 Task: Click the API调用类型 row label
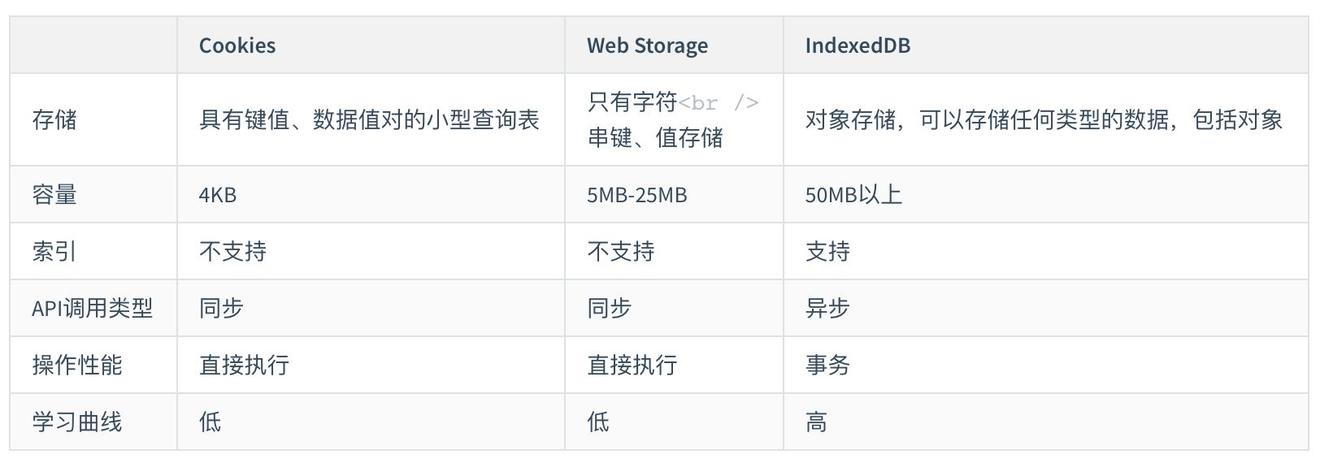(92, 308)
